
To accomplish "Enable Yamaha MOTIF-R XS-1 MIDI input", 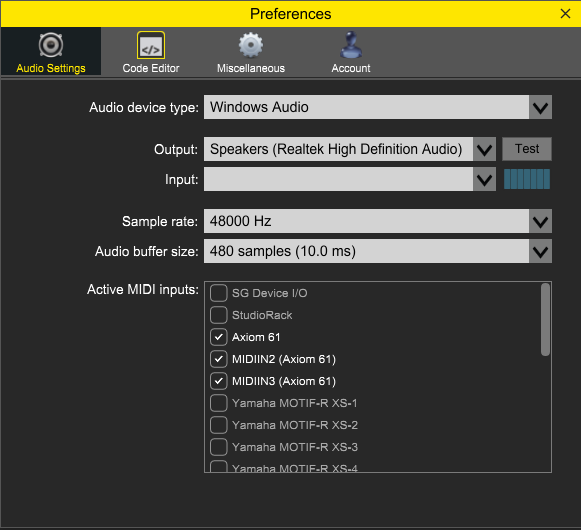I will coord(219,403).
